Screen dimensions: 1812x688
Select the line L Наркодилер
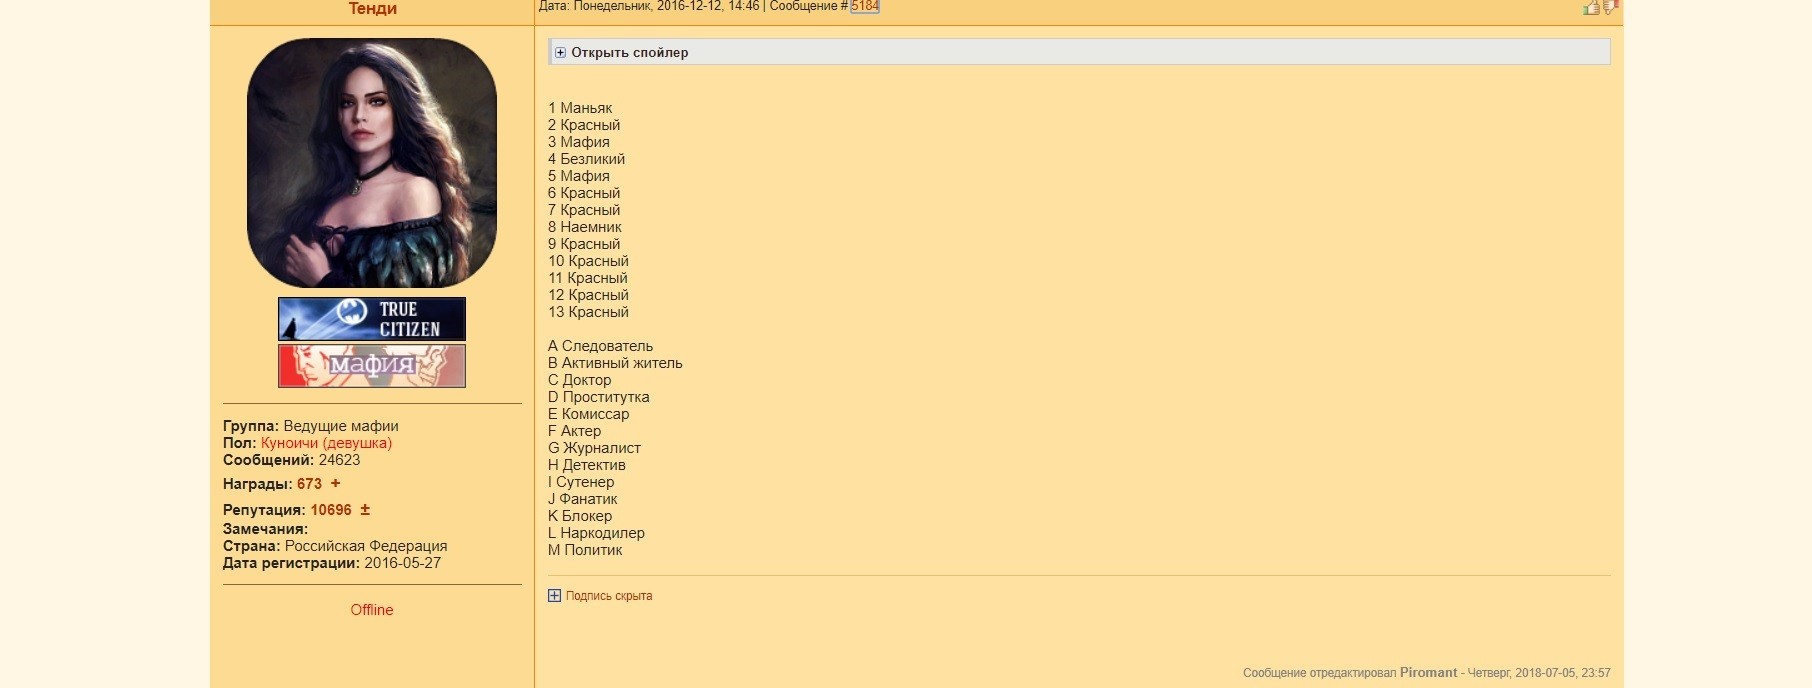(596, 533)
